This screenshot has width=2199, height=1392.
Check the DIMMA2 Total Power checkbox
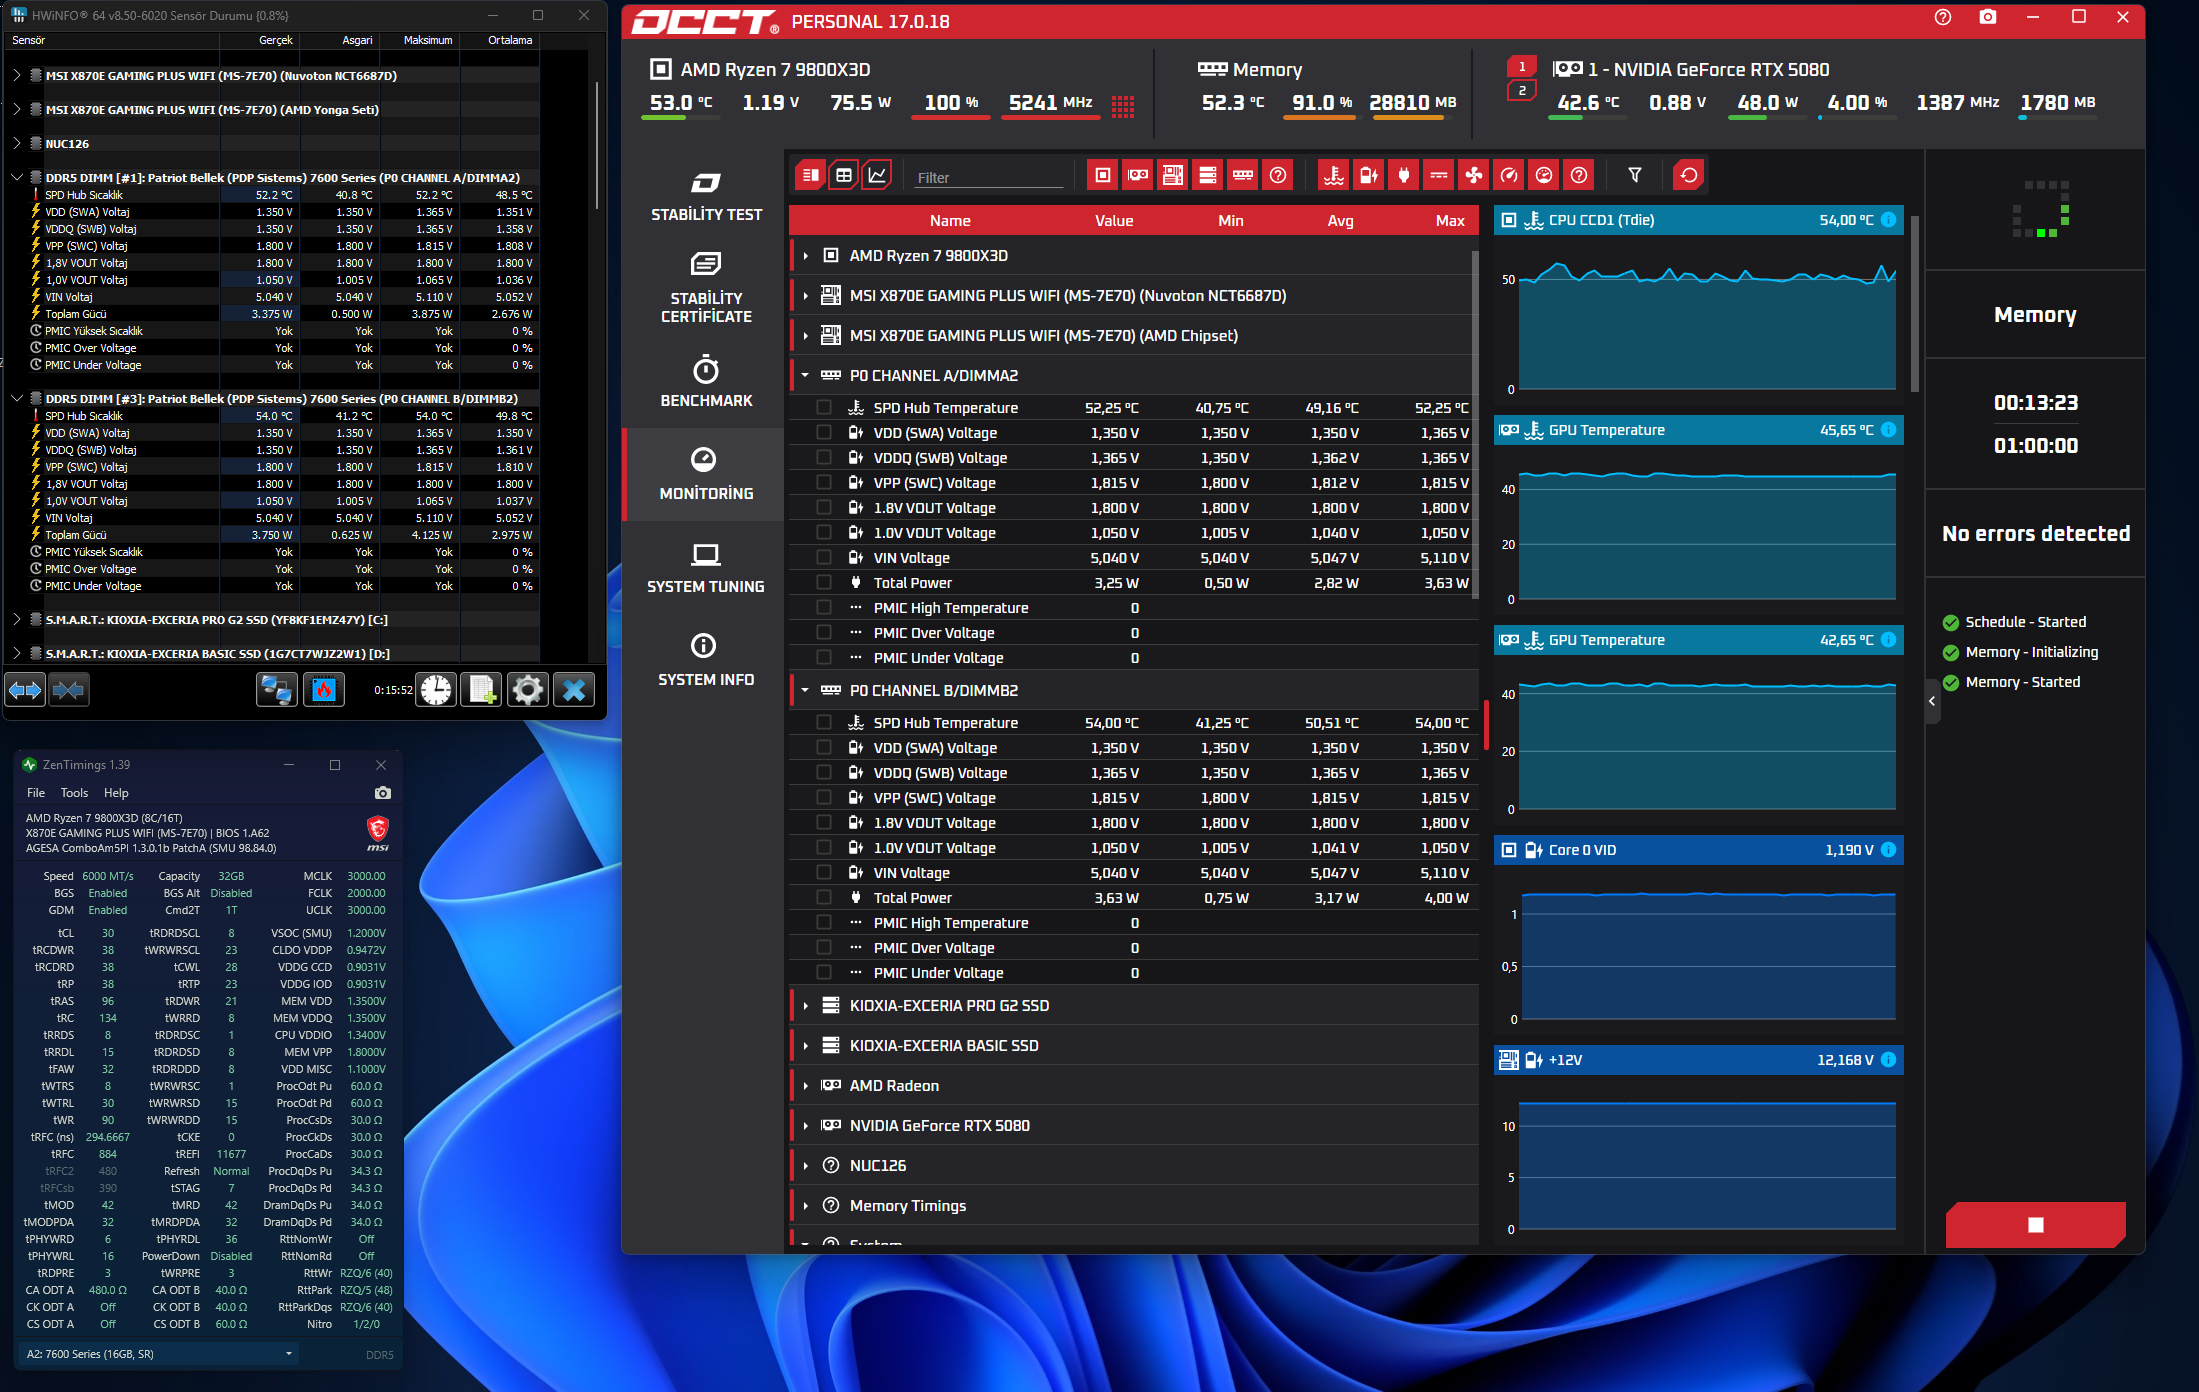824,583
